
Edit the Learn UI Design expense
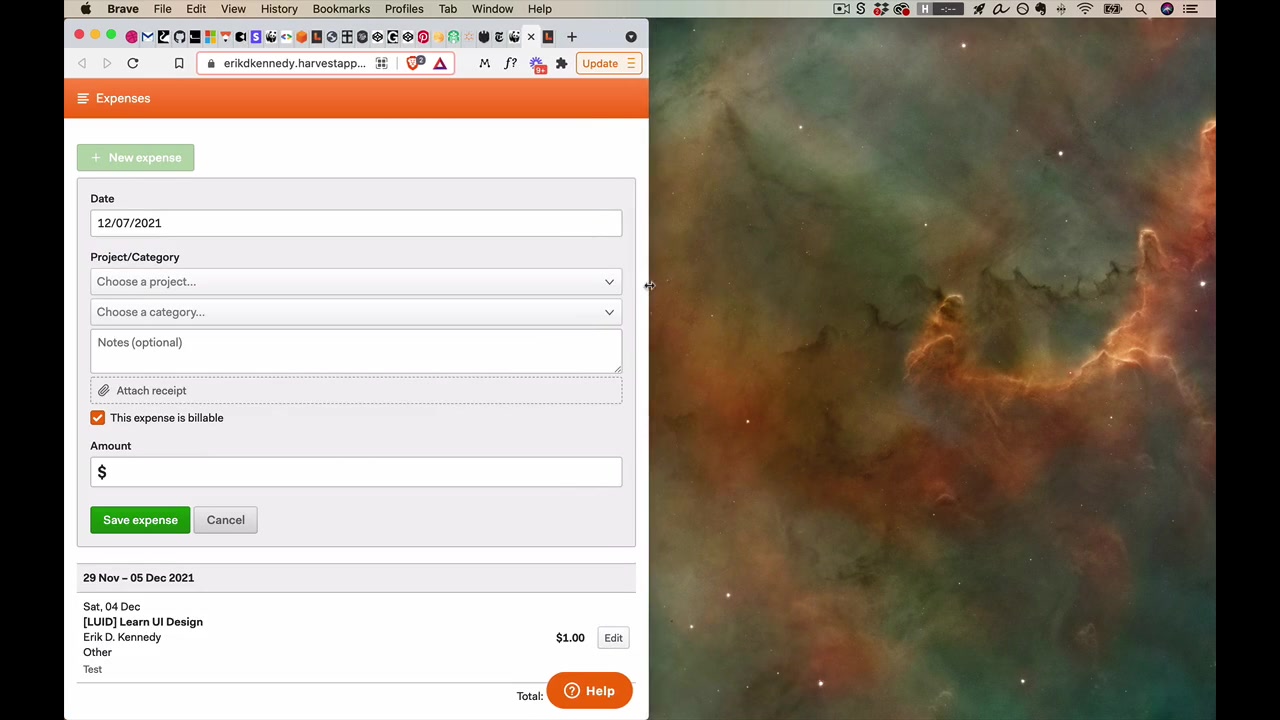click(x=613, y=638)
